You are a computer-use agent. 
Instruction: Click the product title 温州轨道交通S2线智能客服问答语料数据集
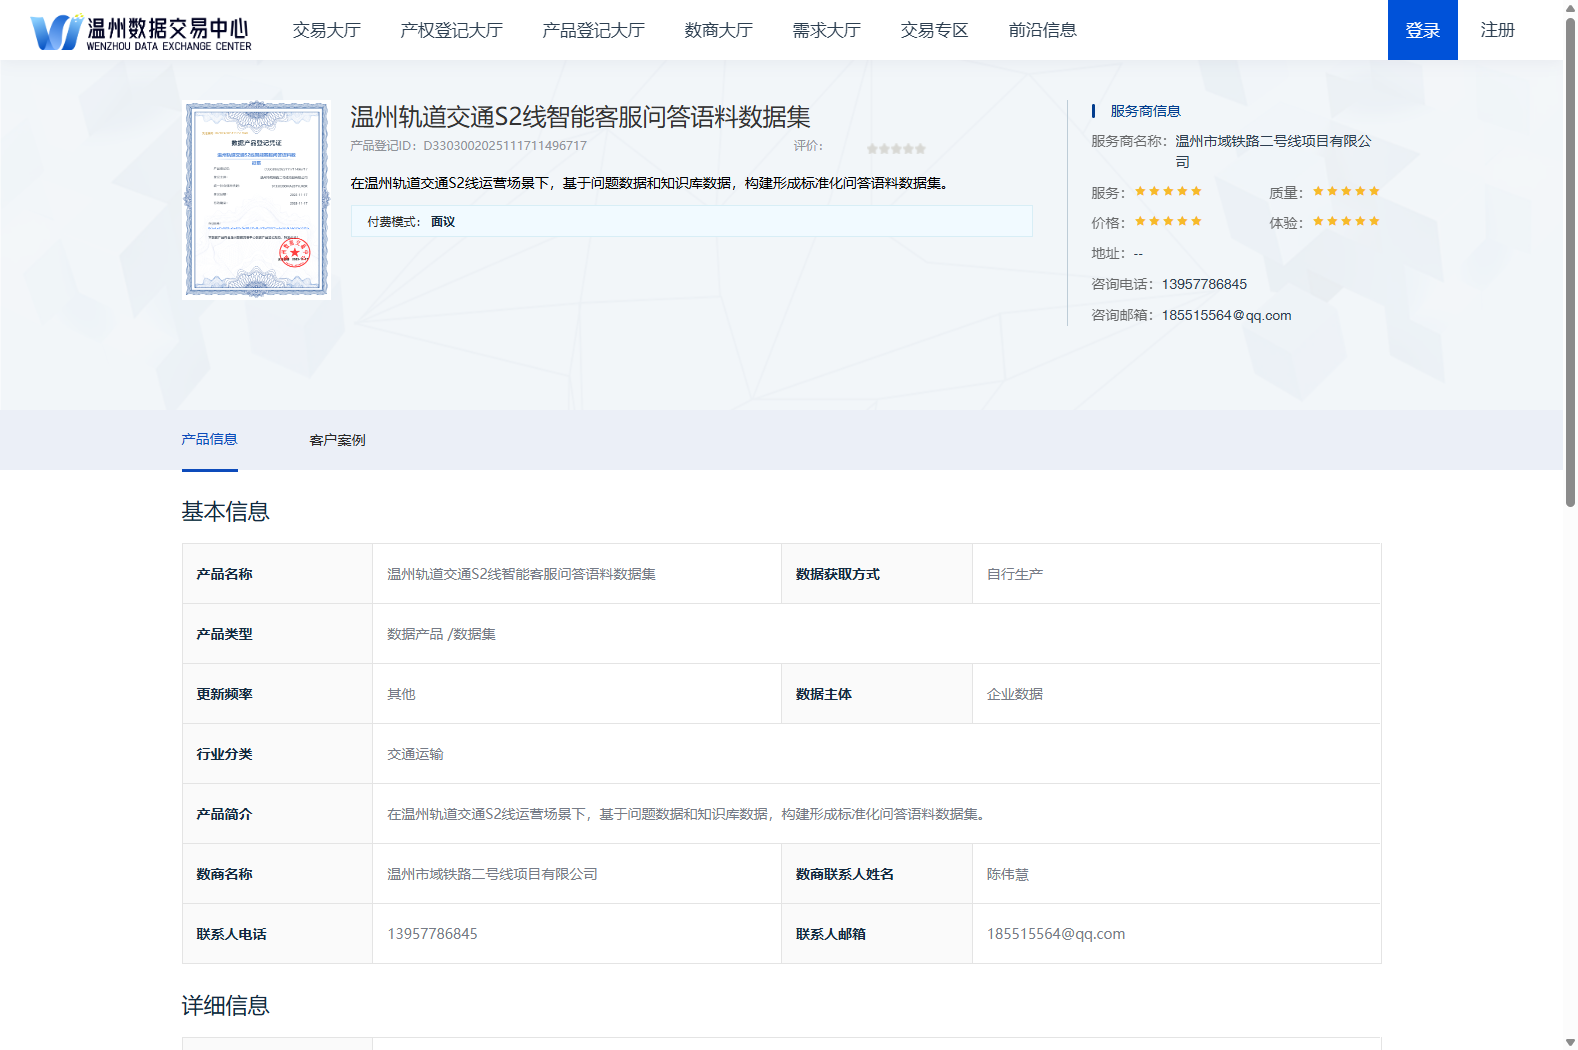tap(580, 117)
